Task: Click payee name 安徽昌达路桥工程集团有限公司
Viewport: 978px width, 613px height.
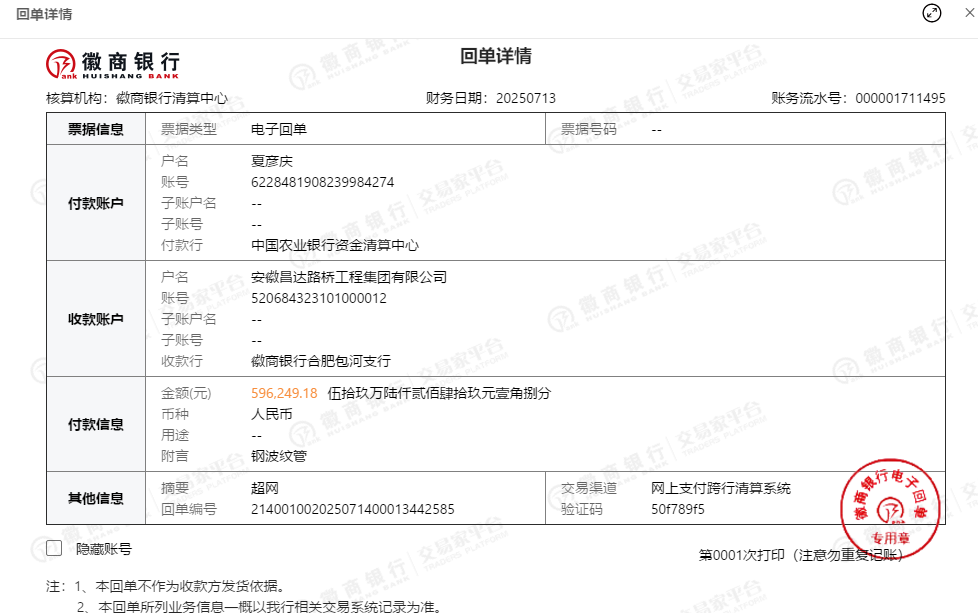Action: pyautogui.click(x=348, y=277)
